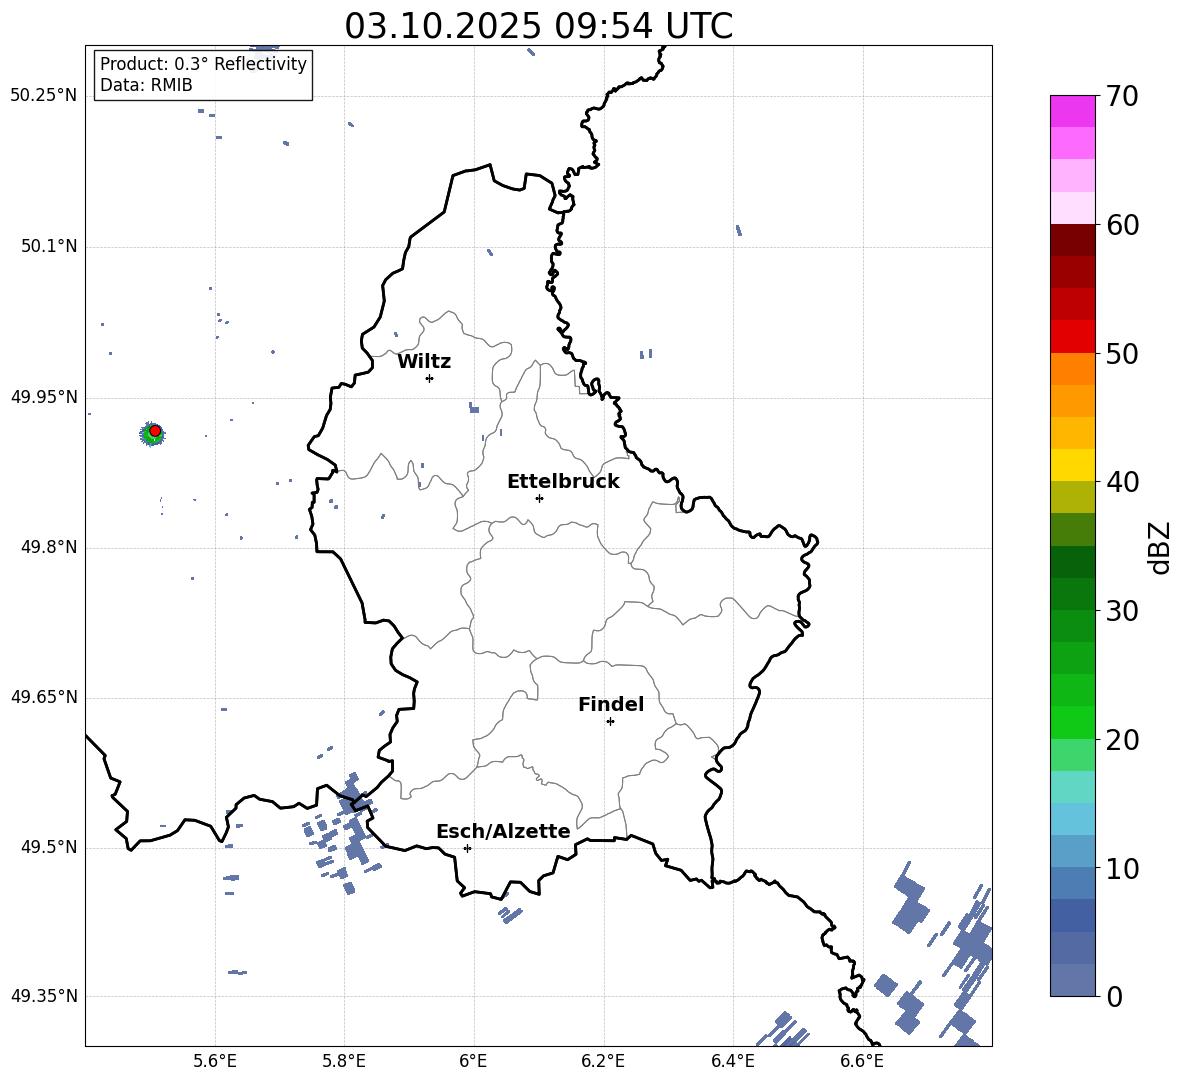Click the colorbar tick label 60
Screen dimensions: 1184x1081
pos(1122,225)
